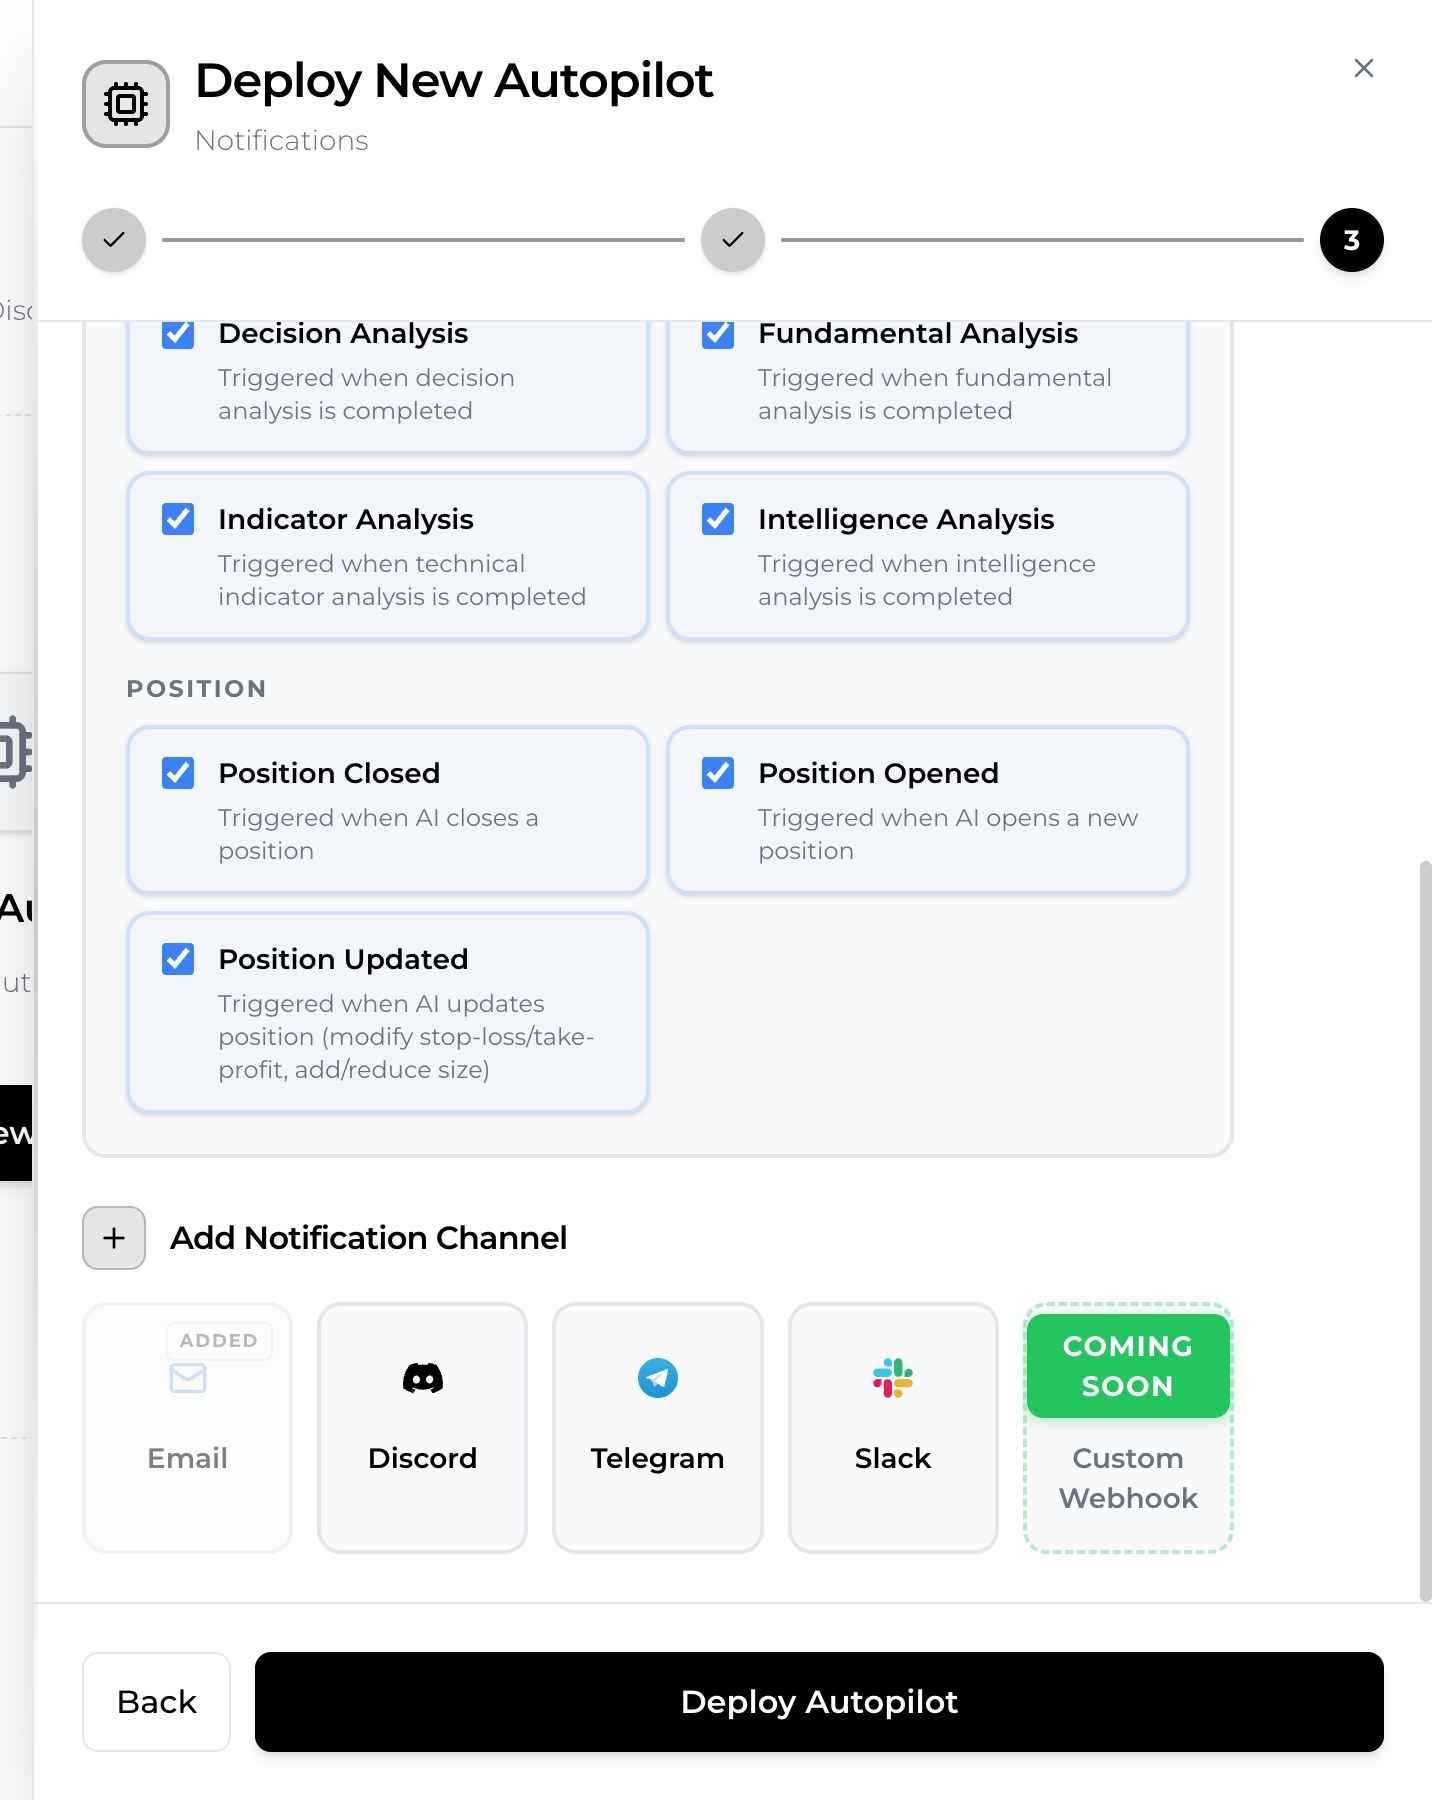Close the Deploy New Autopilot dialog

point(1363,68)
